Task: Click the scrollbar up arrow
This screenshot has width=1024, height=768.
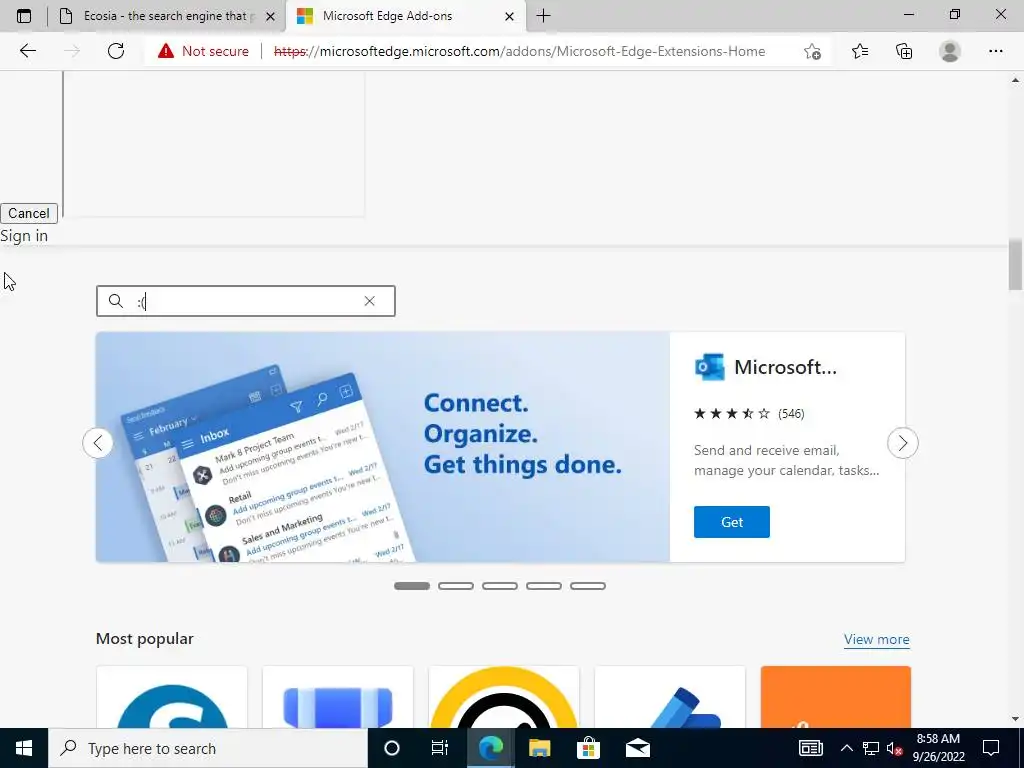Action: (1015, 80)
